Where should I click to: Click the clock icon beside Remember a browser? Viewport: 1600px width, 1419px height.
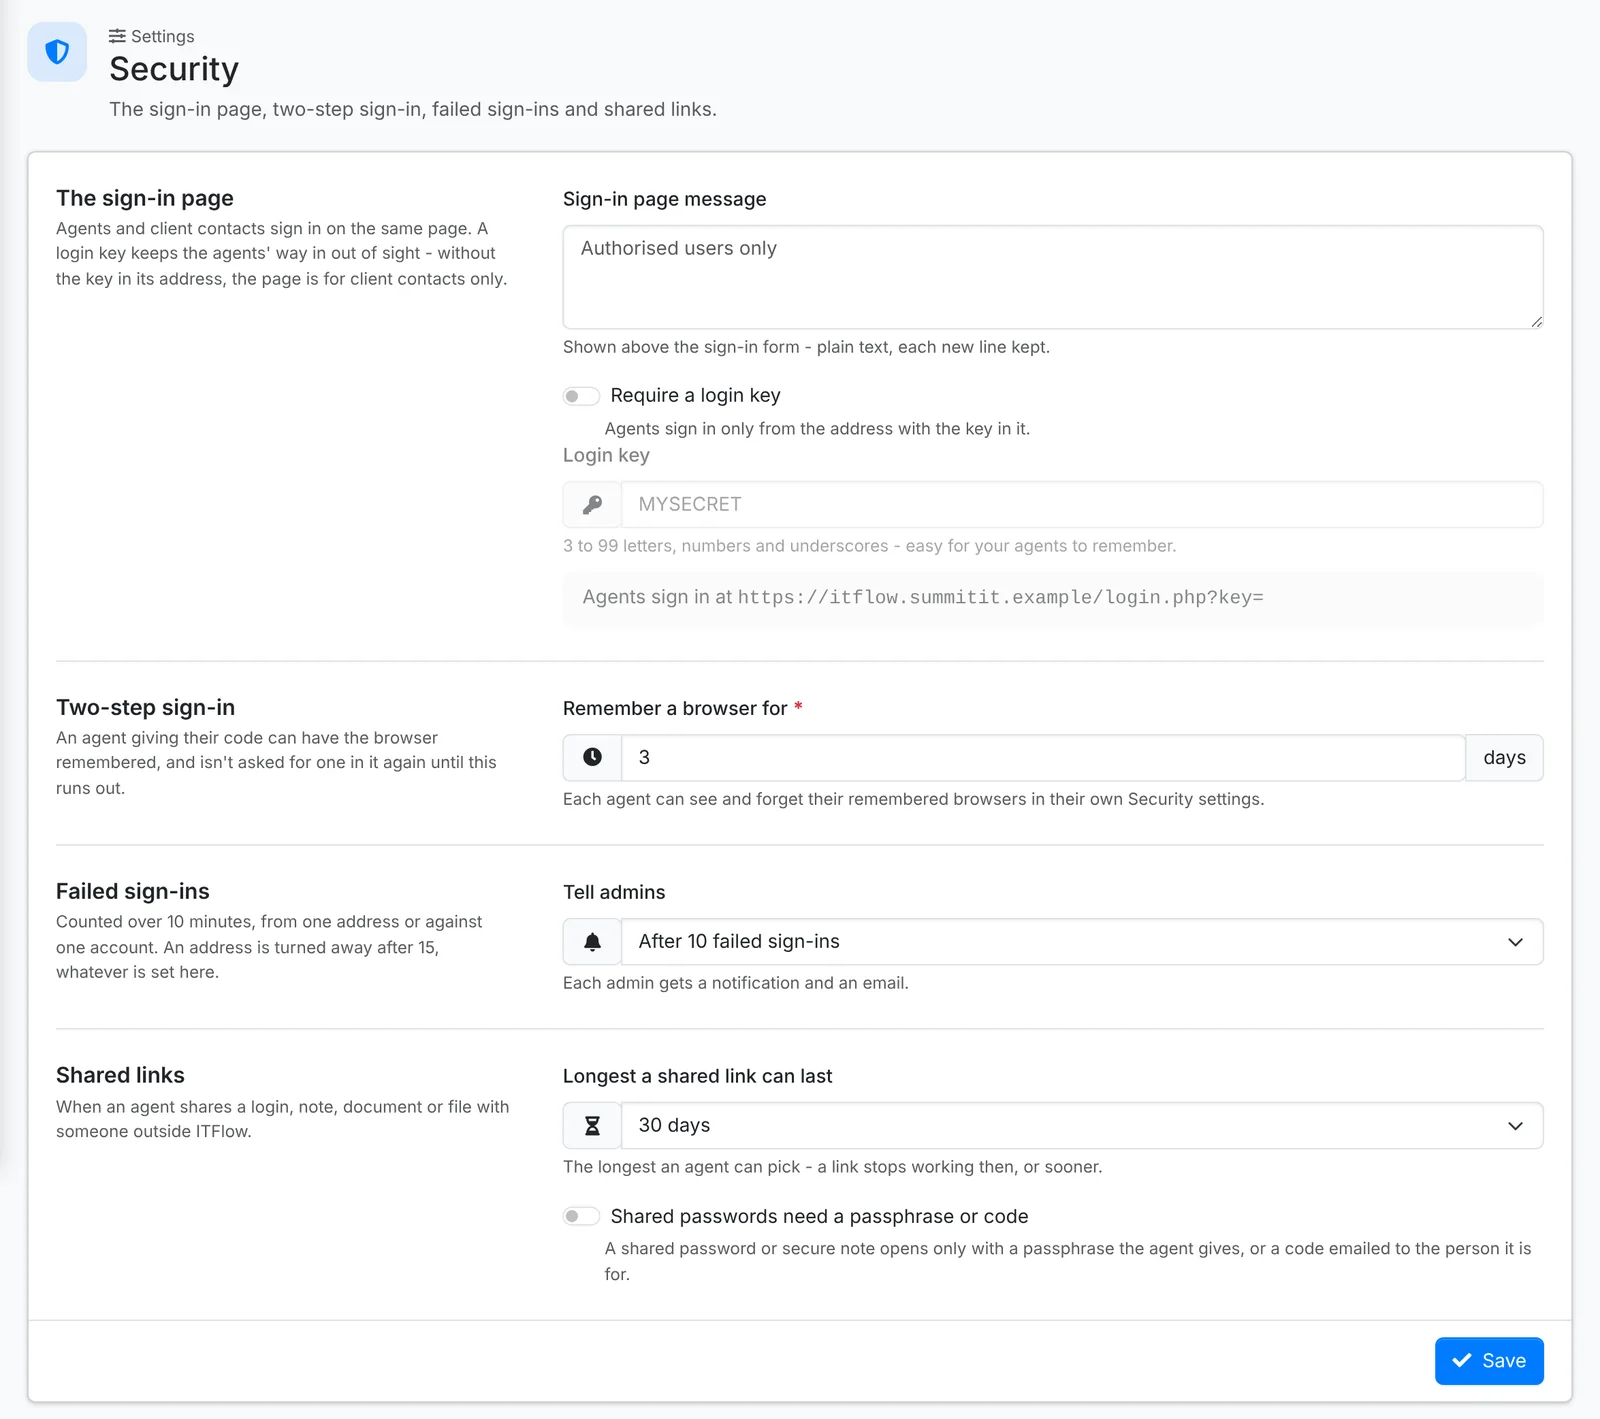point(592,758)
